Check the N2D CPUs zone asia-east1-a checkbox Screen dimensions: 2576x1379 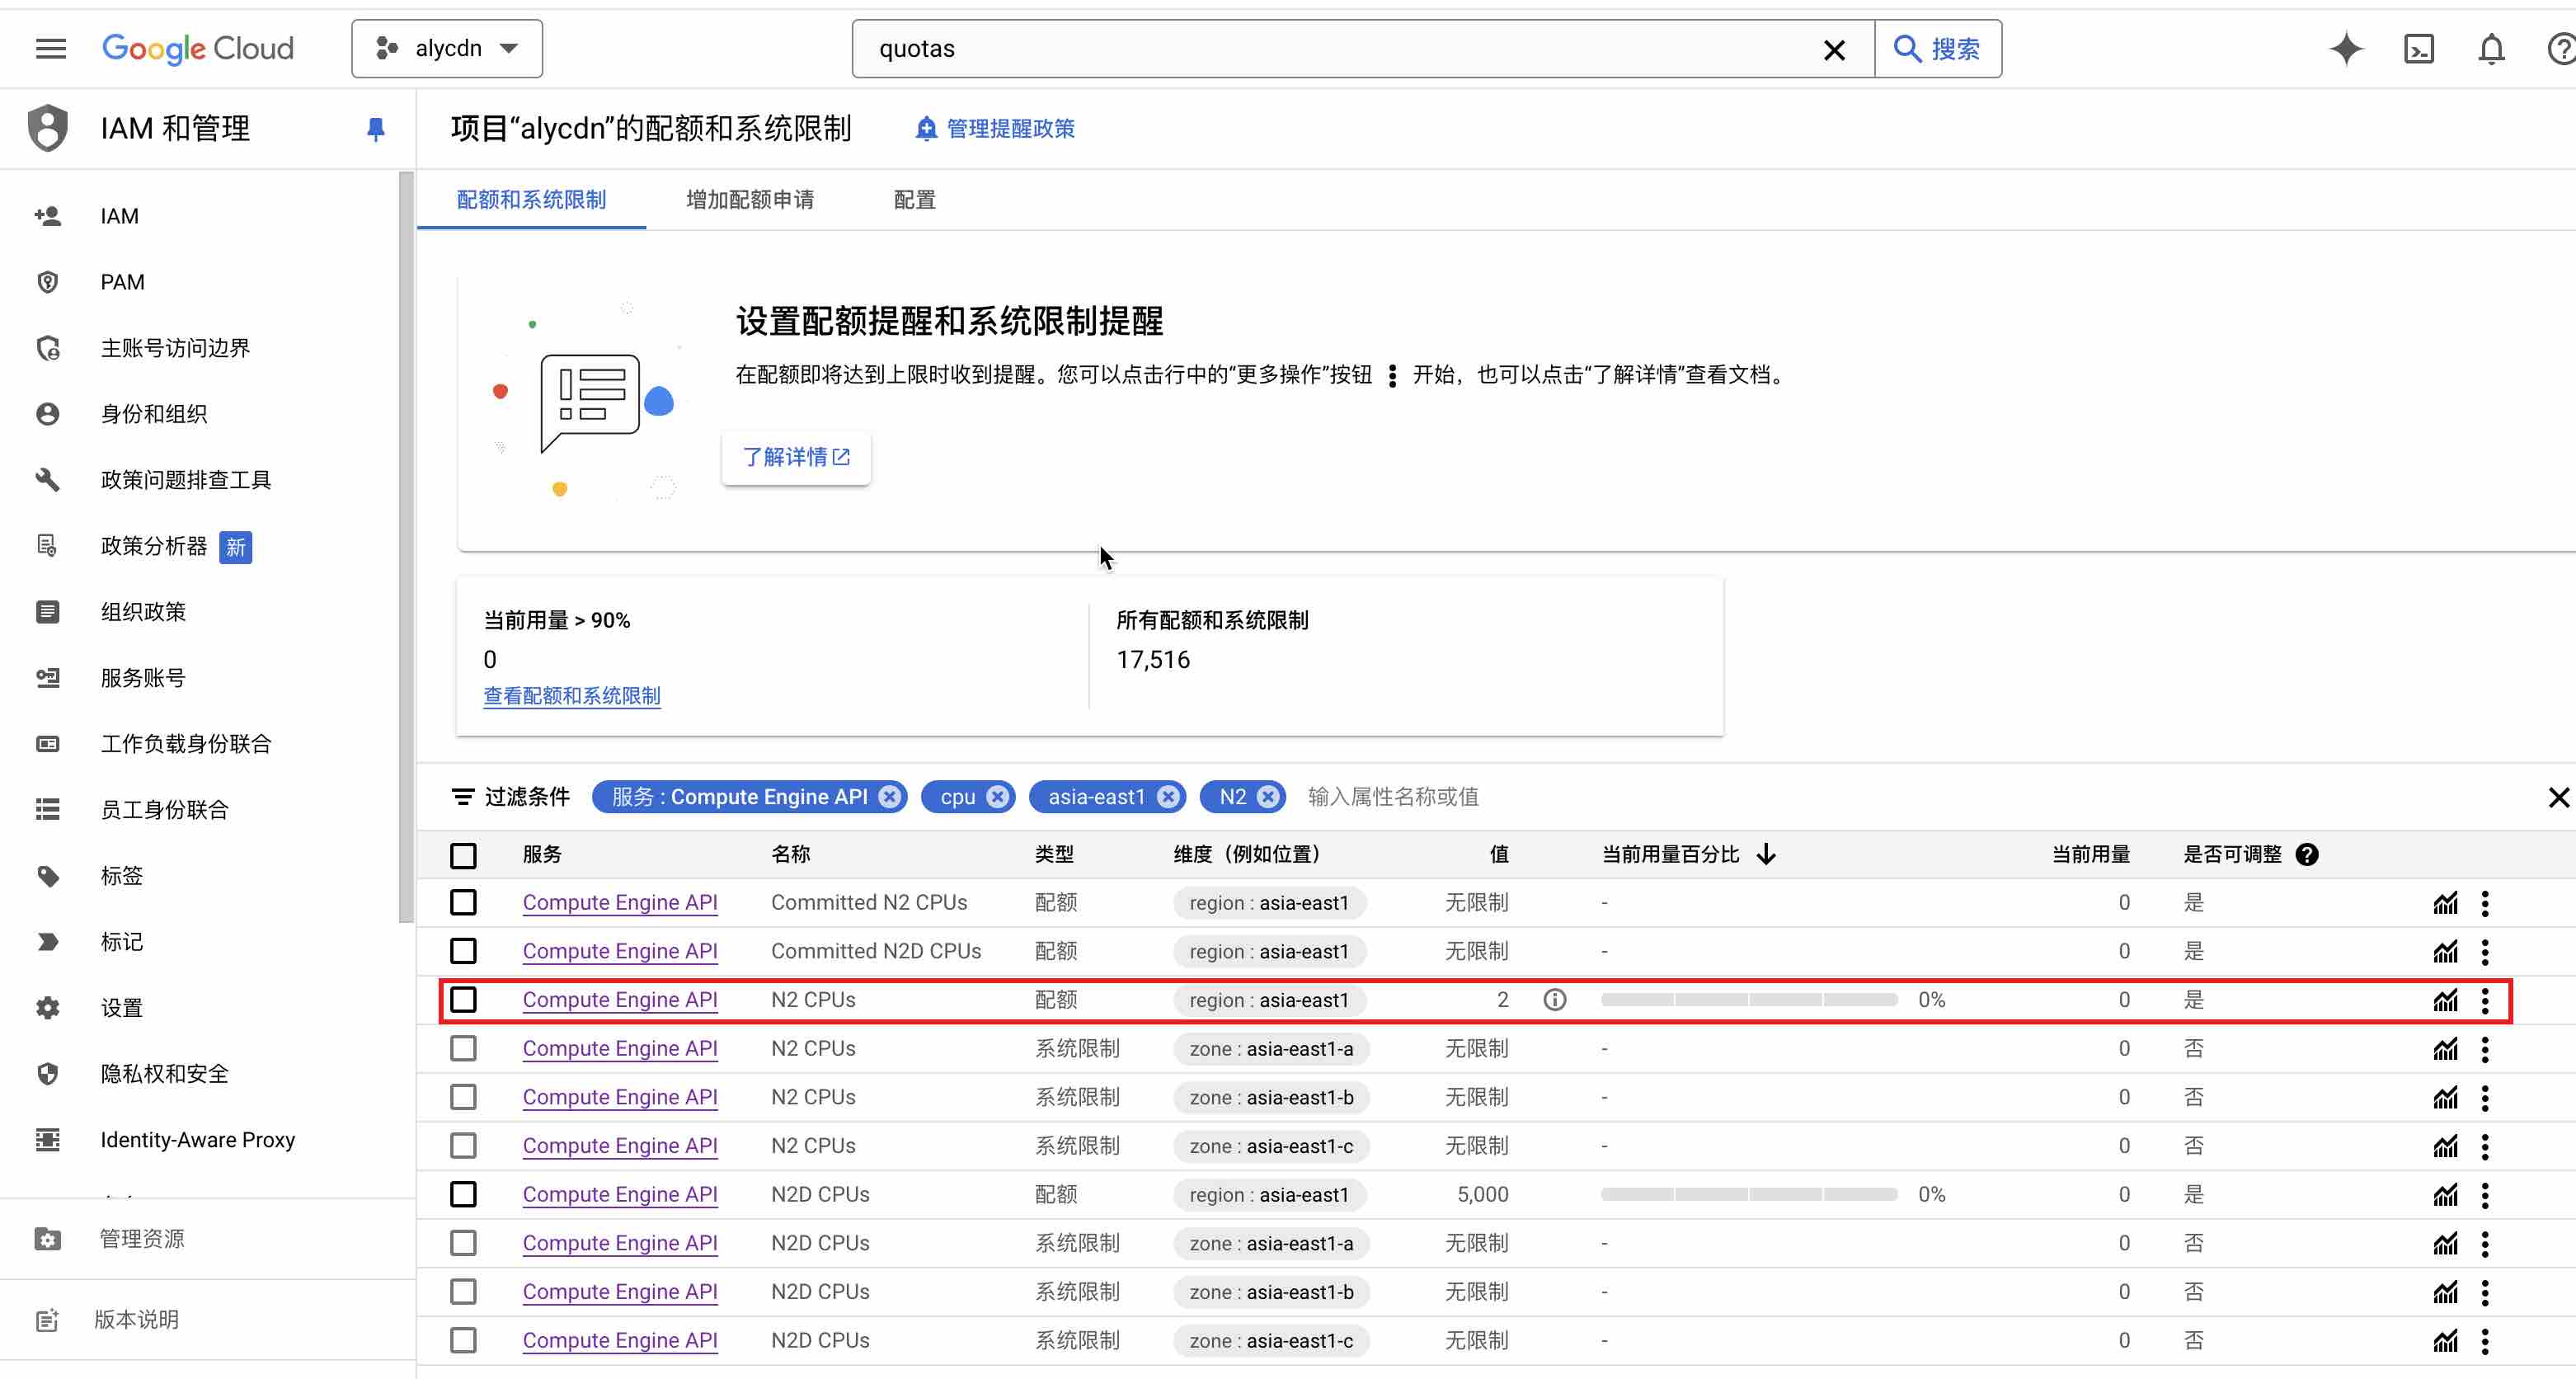463,1244
